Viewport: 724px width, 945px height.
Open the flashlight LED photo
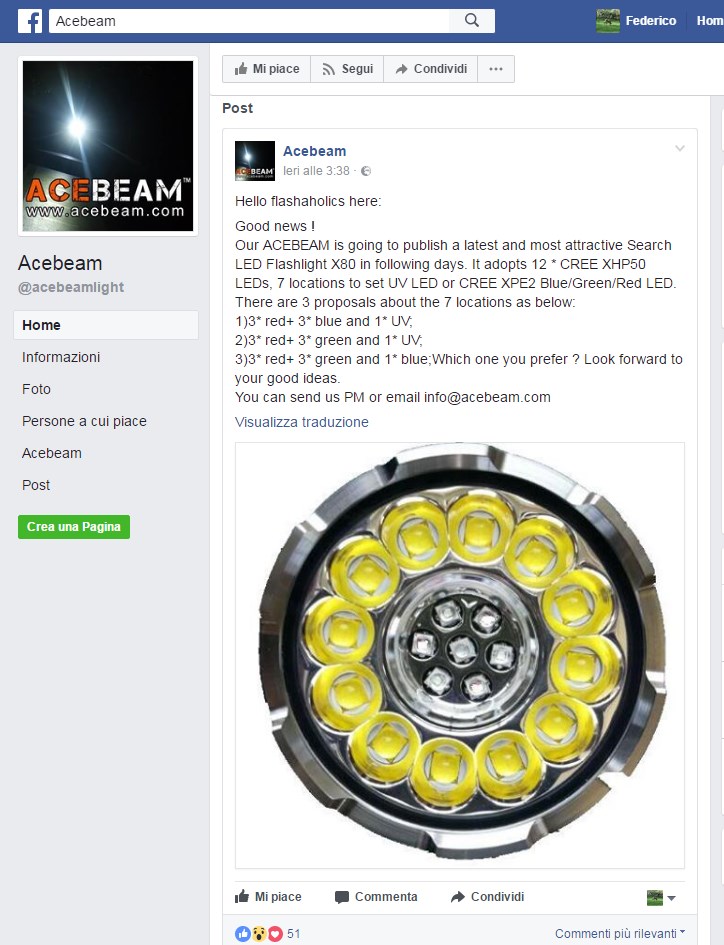pyautogui.click(x=460, y=656)
